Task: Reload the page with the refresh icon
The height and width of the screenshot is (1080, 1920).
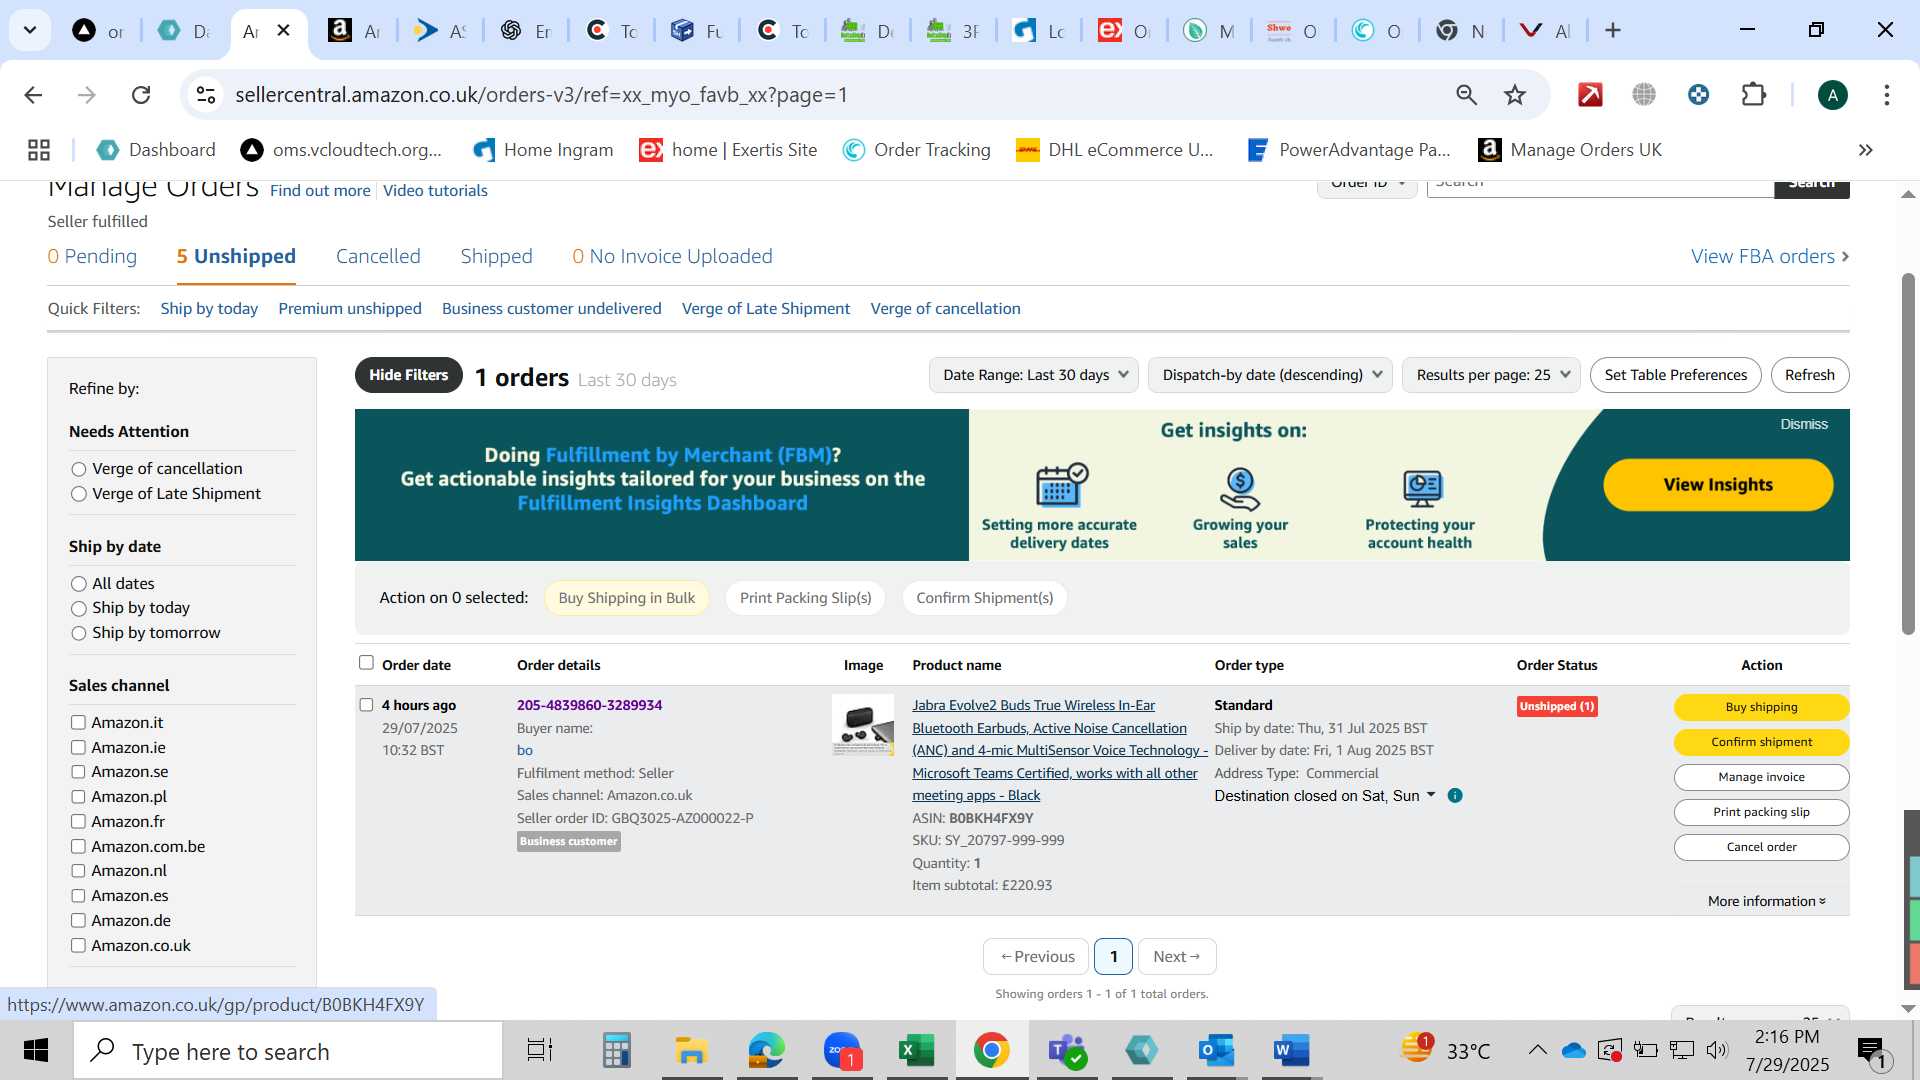Action: coord(141,95)
